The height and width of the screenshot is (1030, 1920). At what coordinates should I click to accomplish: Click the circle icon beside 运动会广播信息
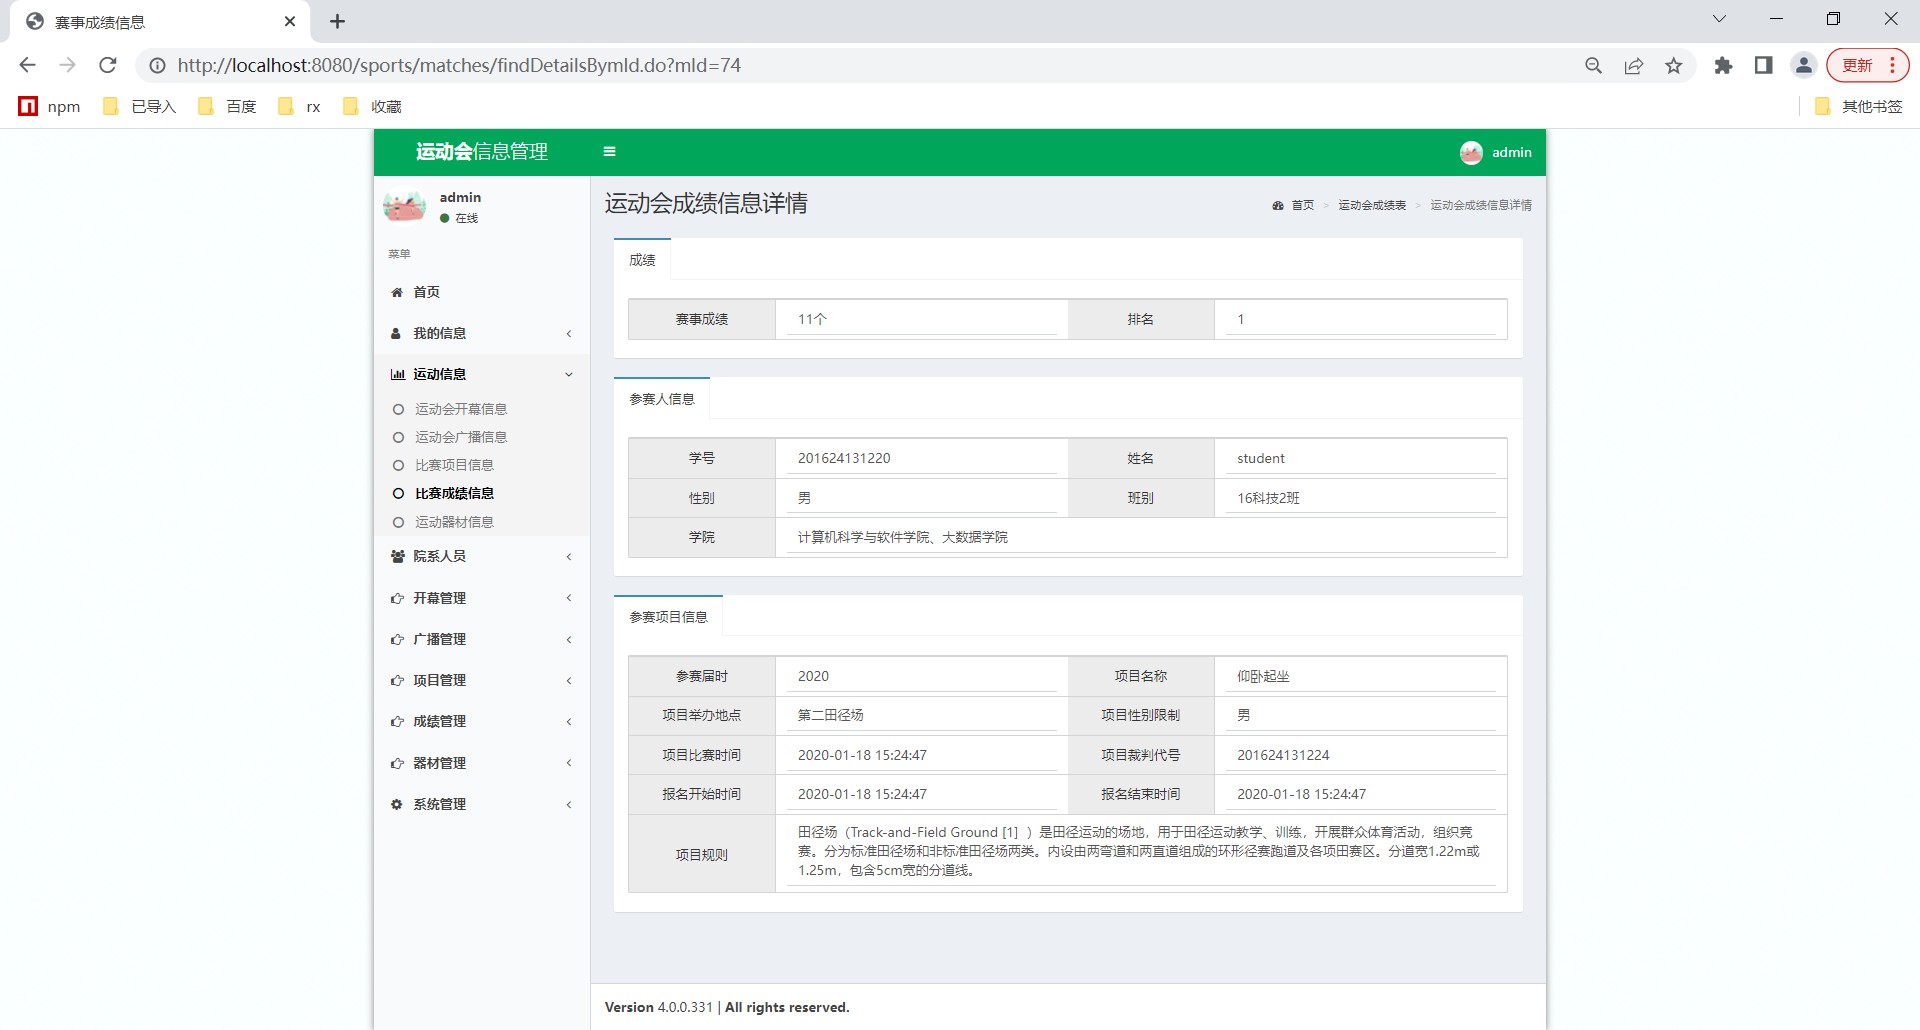(x=398, y=437)
